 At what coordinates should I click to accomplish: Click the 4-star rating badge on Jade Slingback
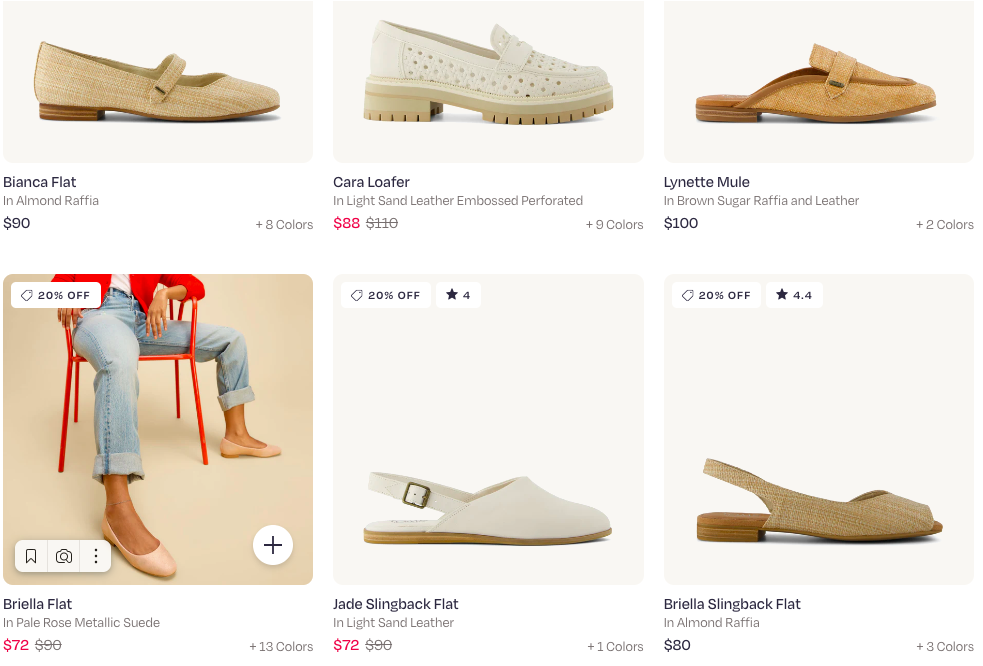tap(458, 295)
